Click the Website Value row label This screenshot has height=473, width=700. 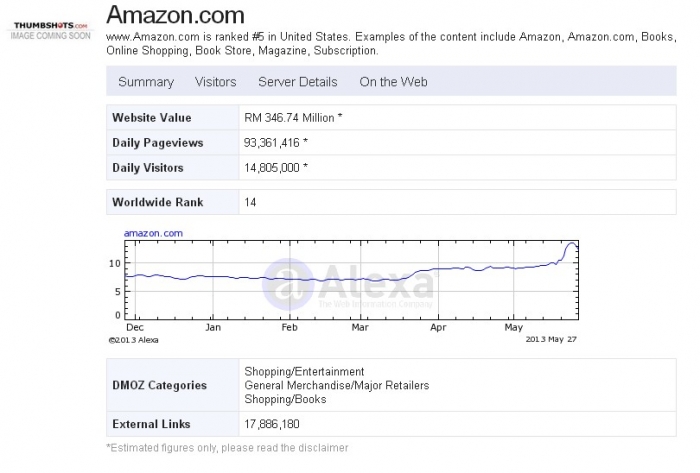pyautogui.click(x=152, y=118)
